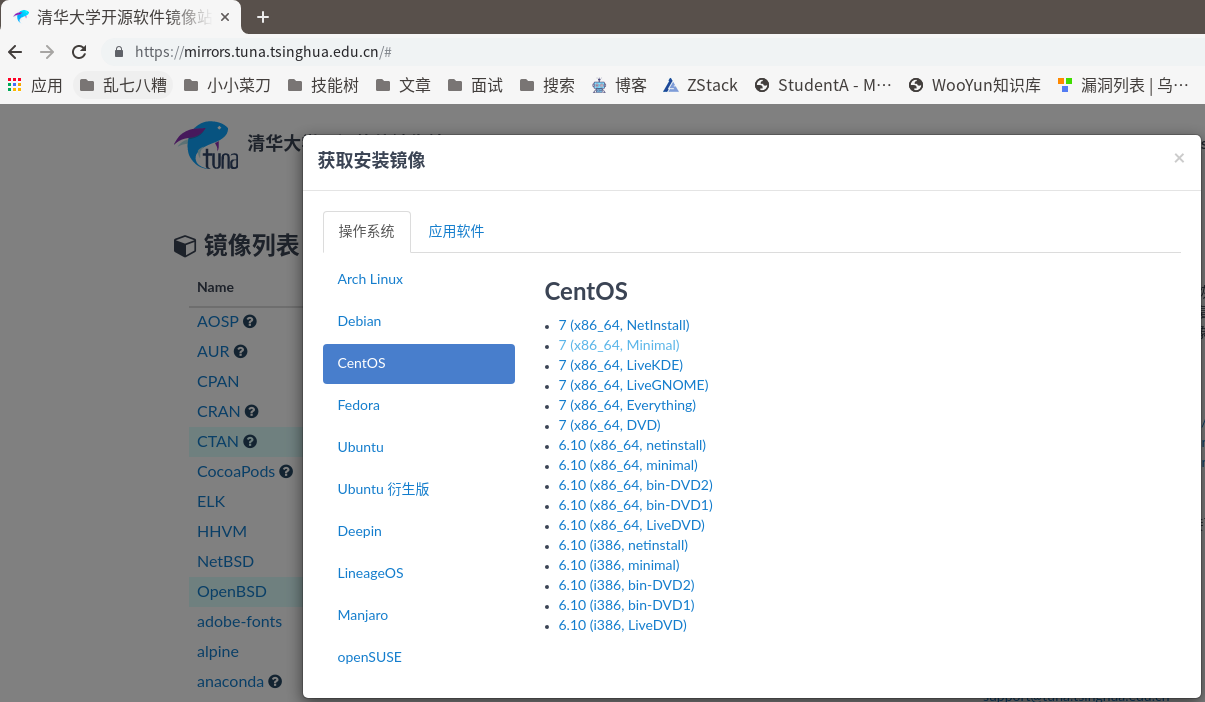Screen dimensions: 1205x702
Task: Select LineageOS in the OS list
Action: pos(419,574)
